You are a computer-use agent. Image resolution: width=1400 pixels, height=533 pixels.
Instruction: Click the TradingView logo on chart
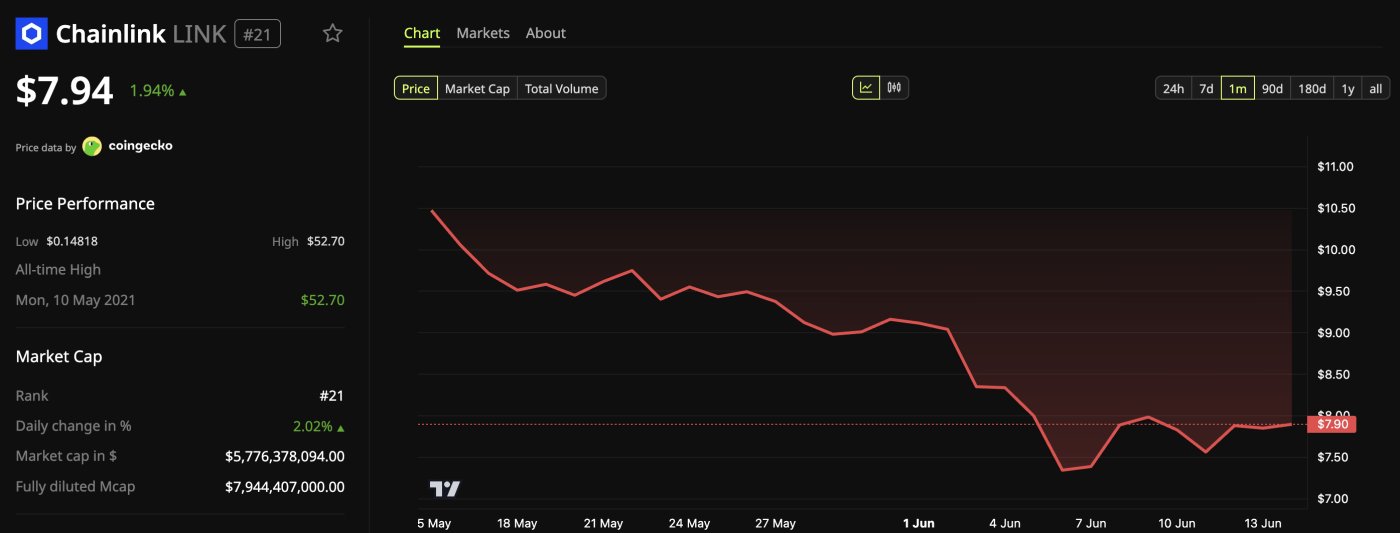pyautogui.click(x=445, y=489)
